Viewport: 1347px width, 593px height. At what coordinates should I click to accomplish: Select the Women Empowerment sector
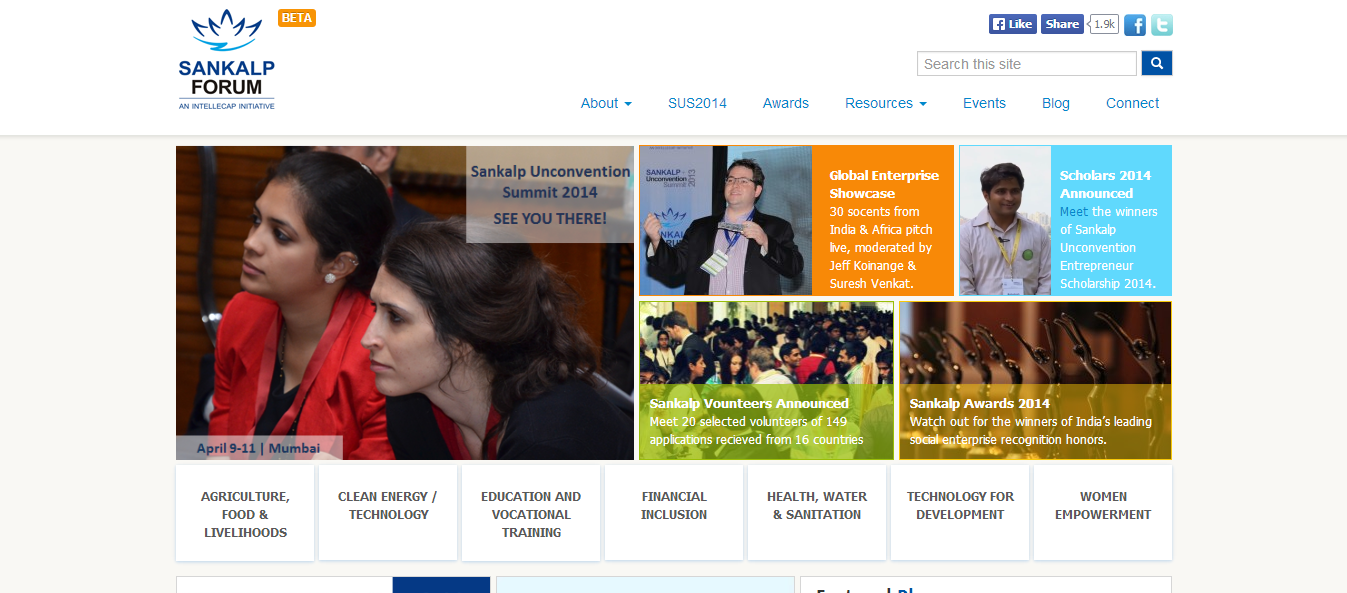pyautogui.click(x=1103, y=513)
